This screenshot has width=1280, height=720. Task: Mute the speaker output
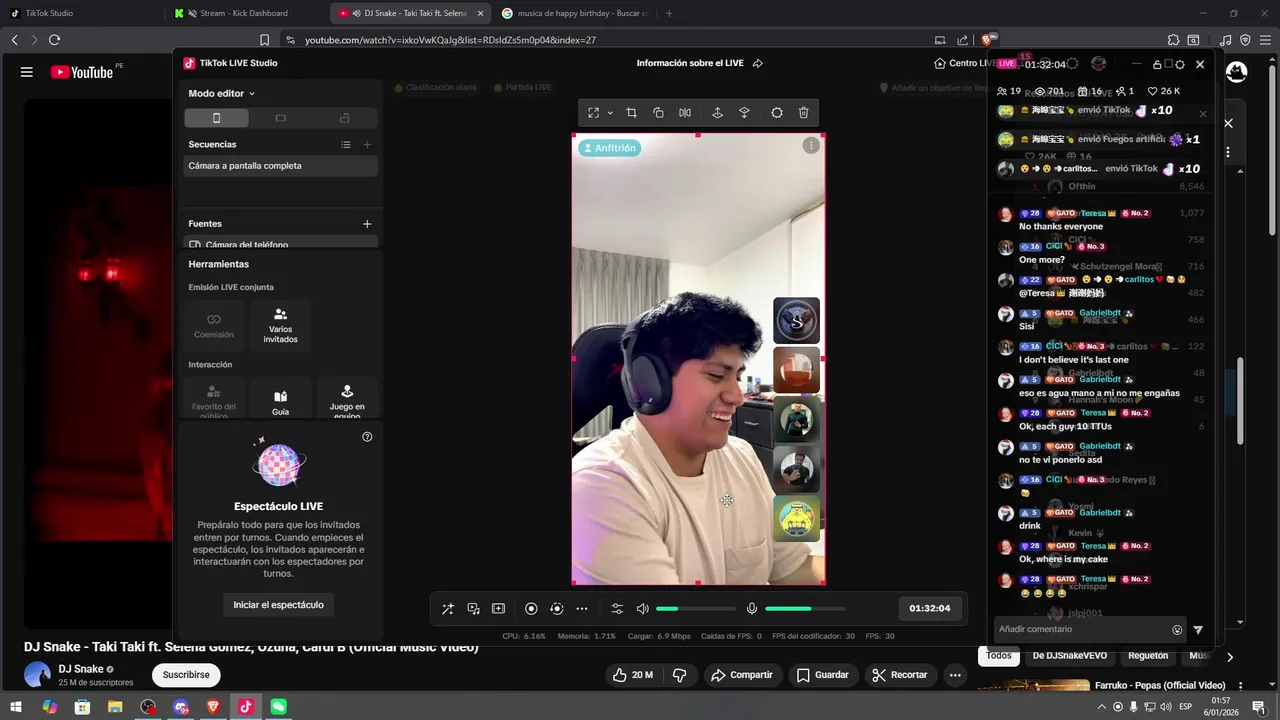(643, 608)
